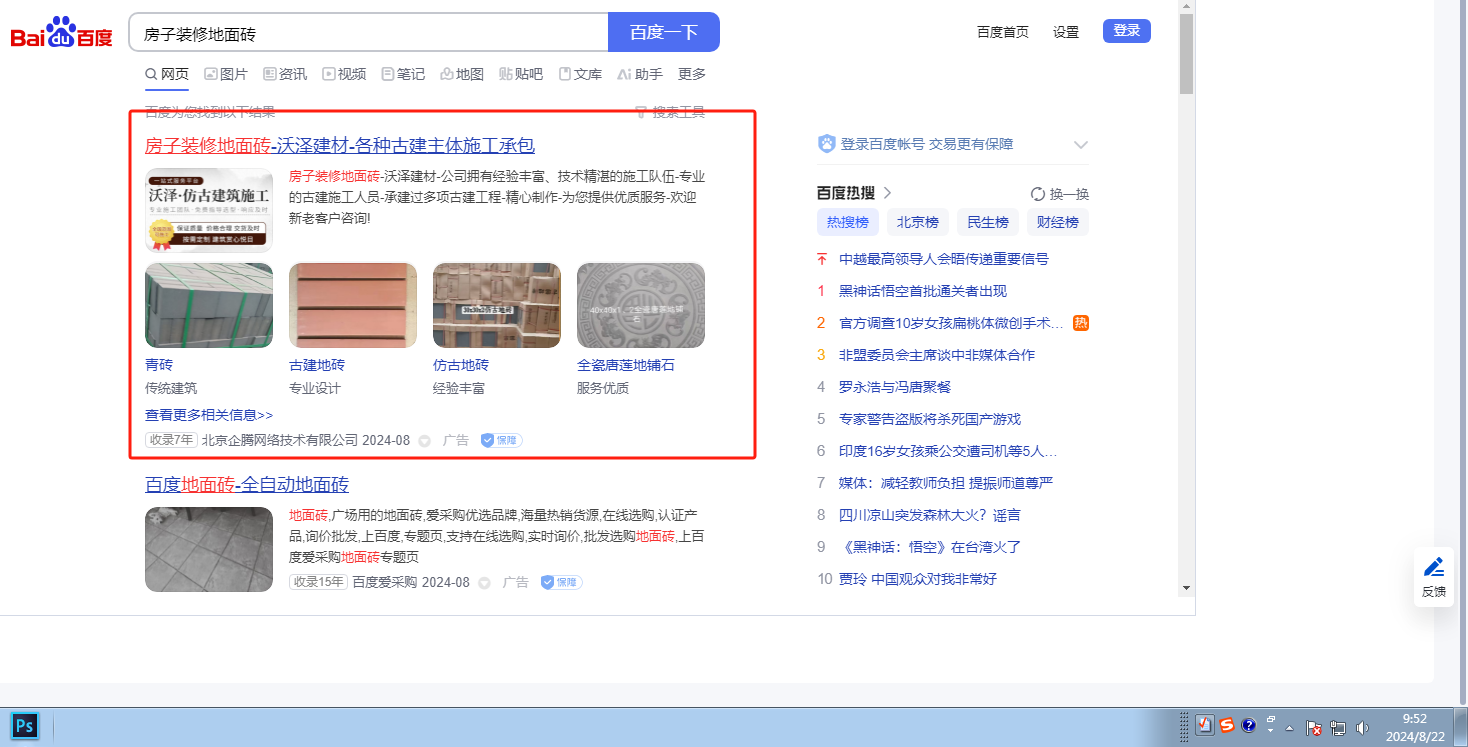Open the 全瓷唐莲地铺石 text link
The height and width of the screenshot is (747, 1468).
pyautogui.click(x=626, y=365)
